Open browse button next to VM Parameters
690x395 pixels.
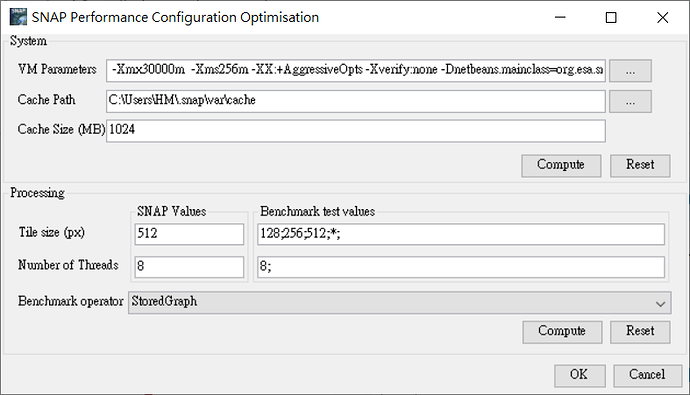coord(630,70)
